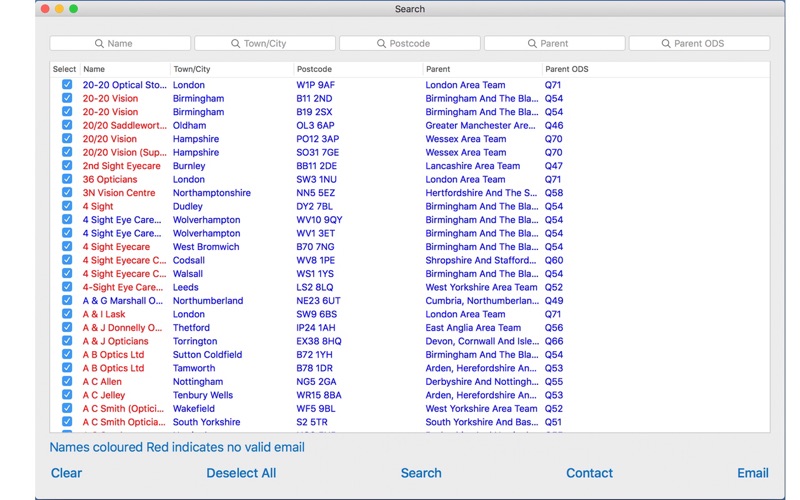The height and width of the screenshot is (500, 800).
Task: Click the Email button
Action: click(753, 473)
